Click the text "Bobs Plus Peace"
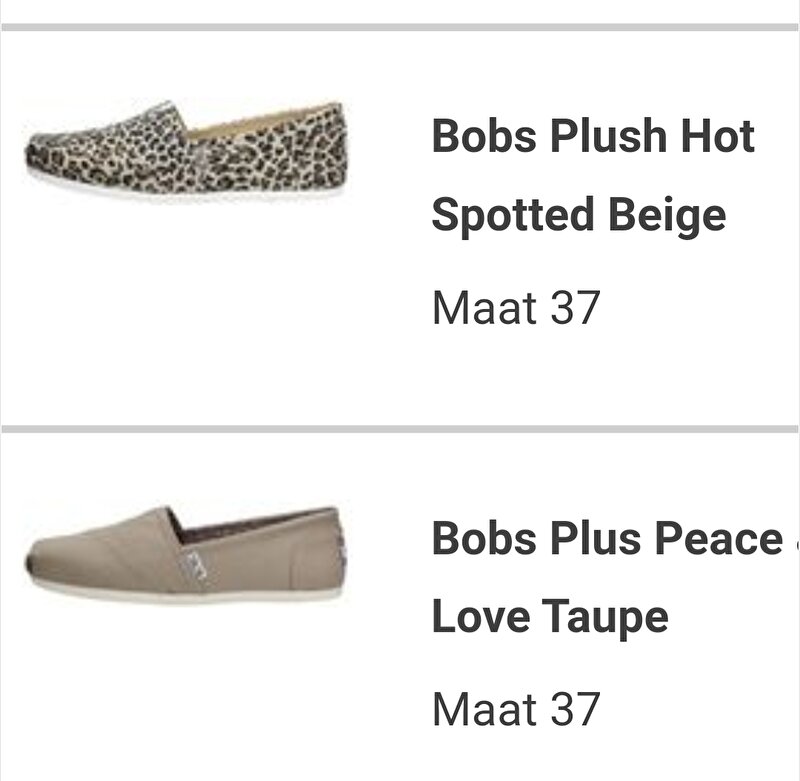The image size is (800, 781). click(x=606, y=539)
